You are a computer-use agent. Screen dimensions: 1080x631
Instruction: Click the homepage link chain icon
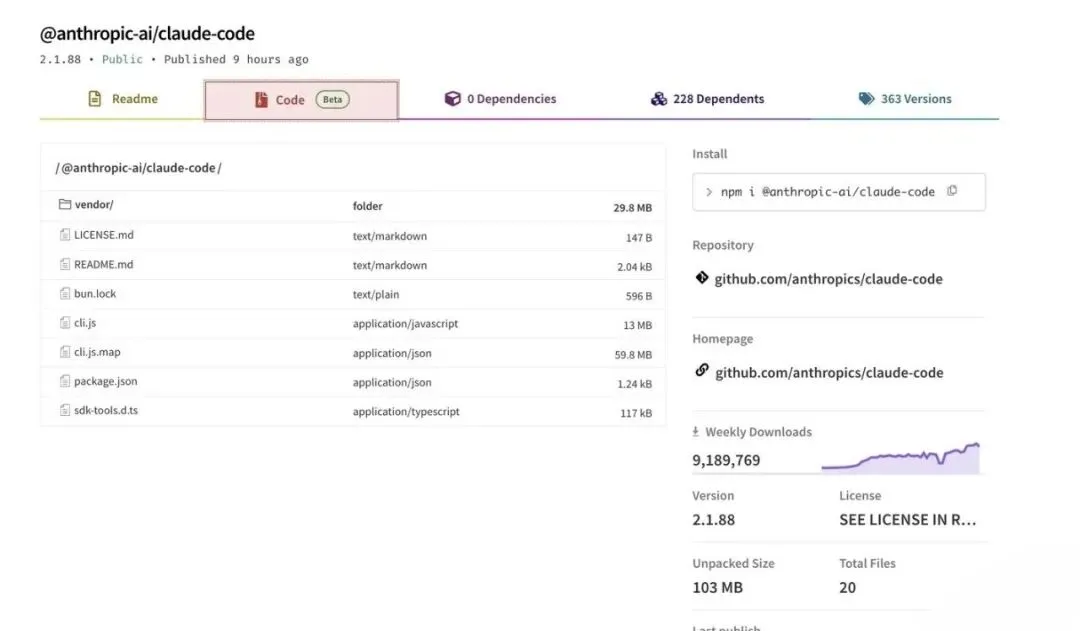[702, 371]
